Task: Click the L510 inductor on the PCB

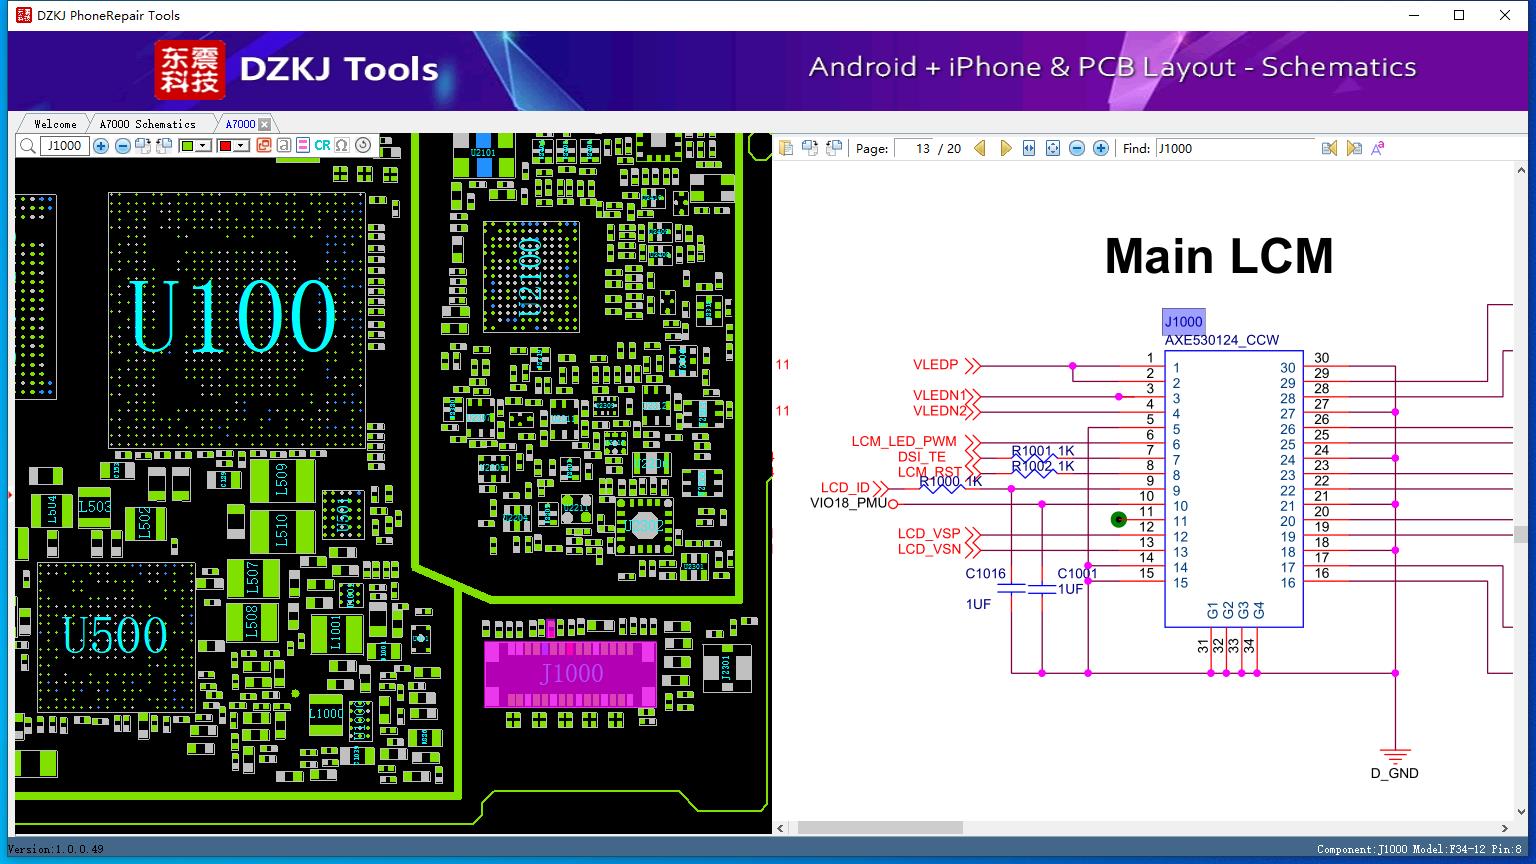Action: point(282,531)
